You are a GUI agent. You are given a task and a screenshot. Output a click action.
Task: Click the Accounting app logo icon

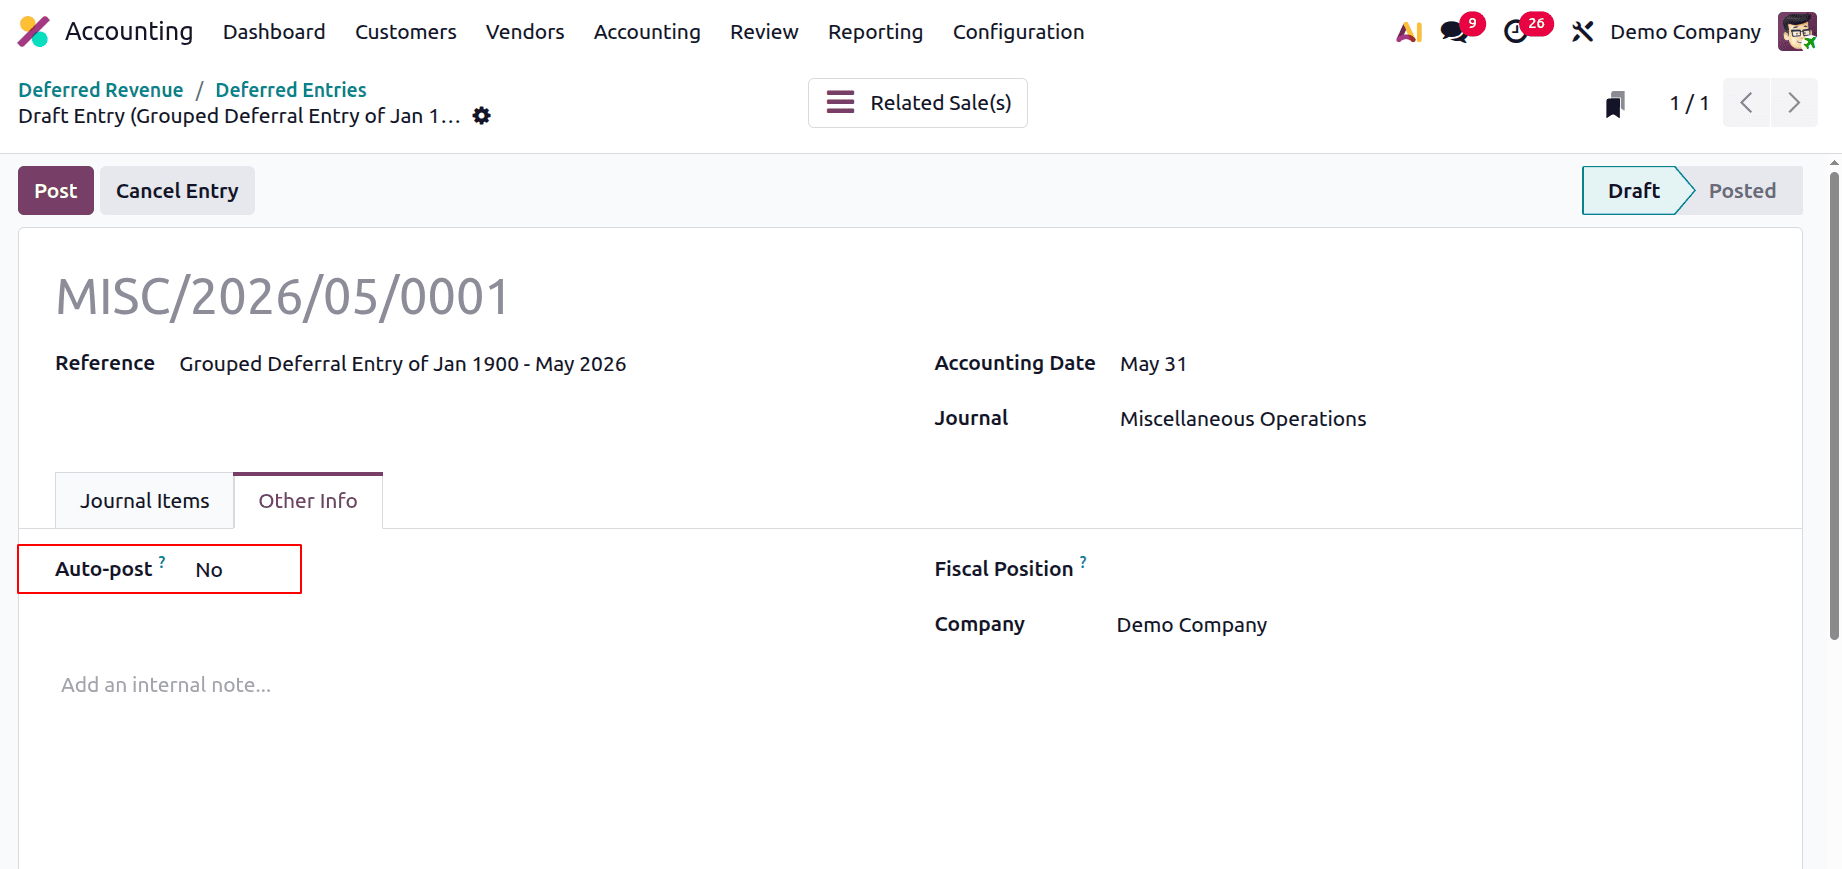tap(33, 32)
